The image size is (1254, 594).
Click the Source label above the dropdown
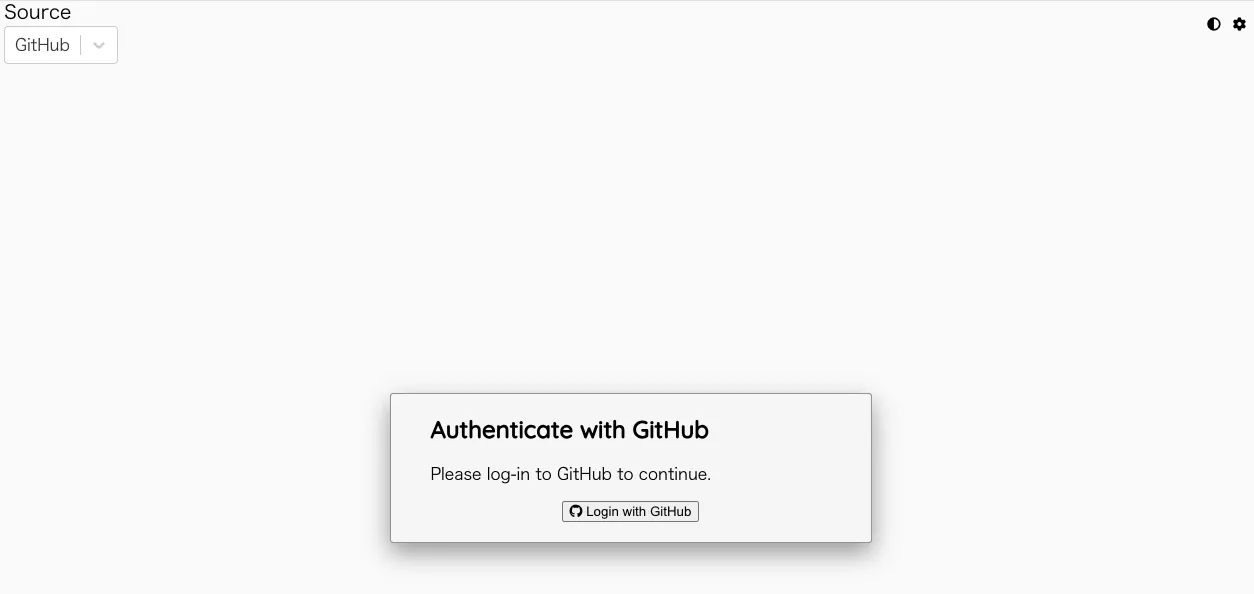(x=38, y=12)
